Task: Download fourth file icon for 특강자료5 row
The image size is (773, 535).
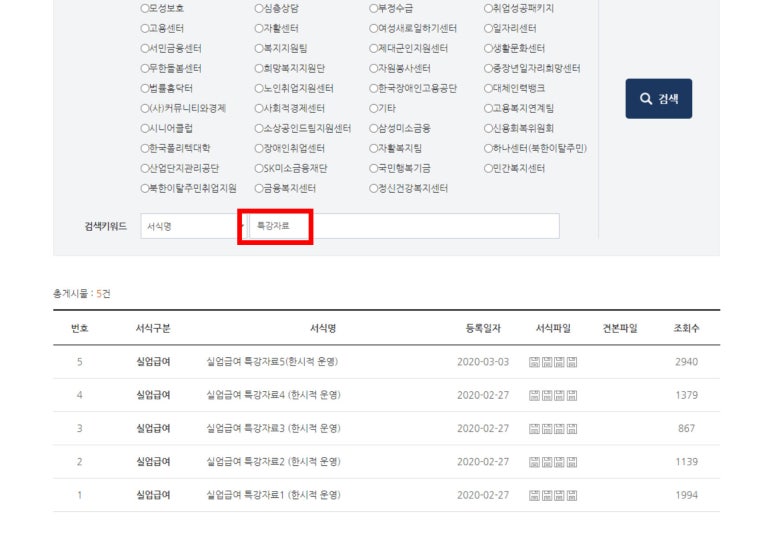Action: click(x=572, y=362)
